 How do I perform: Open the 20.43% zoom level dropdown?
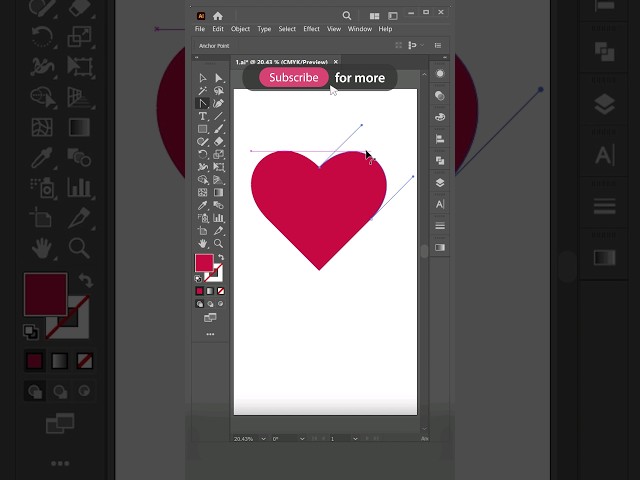tap(263, 439)
